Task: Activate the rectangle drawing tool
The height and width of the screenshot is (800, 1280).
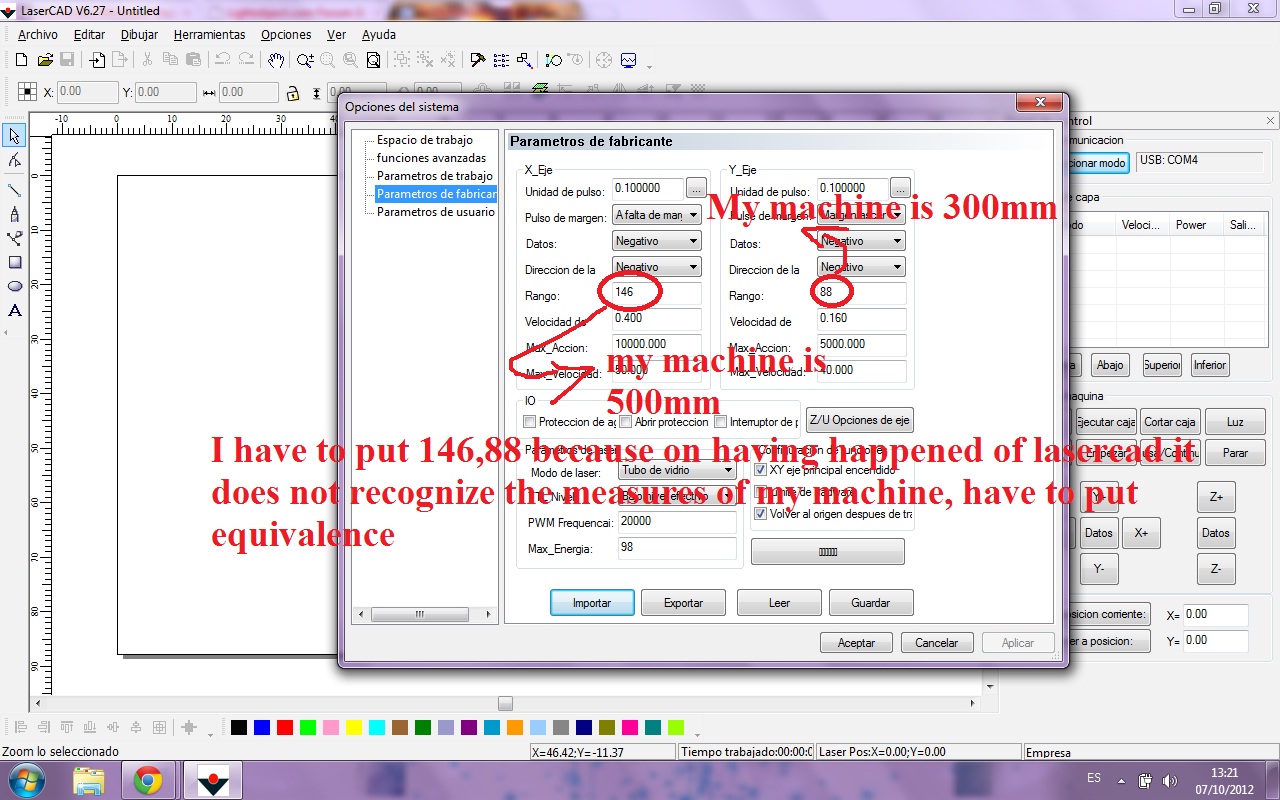Action: pyautogui.click(x=14, y=262)
